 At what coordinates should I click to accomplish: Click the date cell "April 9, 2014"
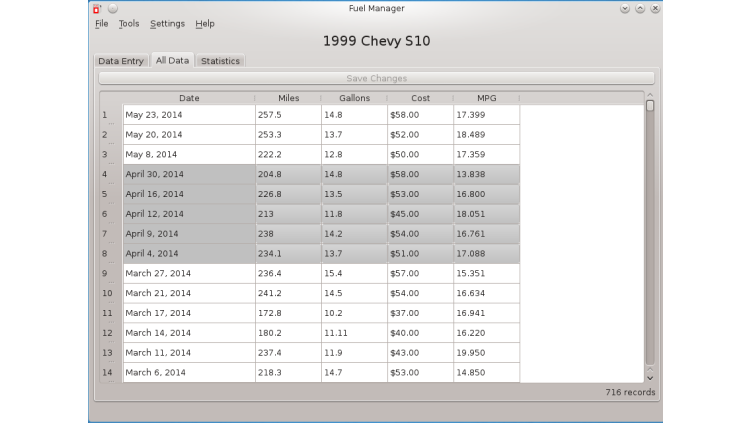point(189,234)
